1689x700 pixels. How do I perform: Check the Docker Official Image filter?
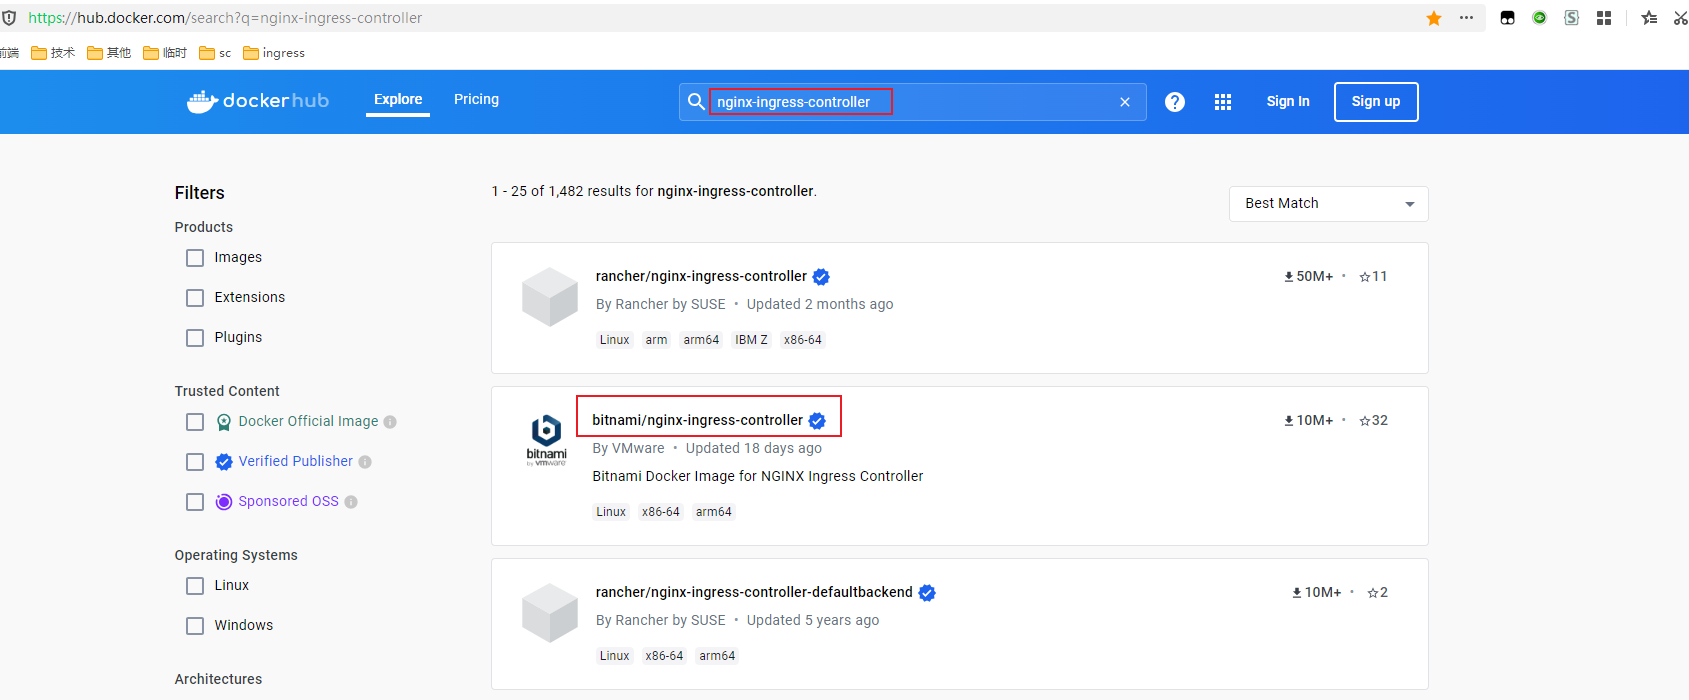click(195, 422)
